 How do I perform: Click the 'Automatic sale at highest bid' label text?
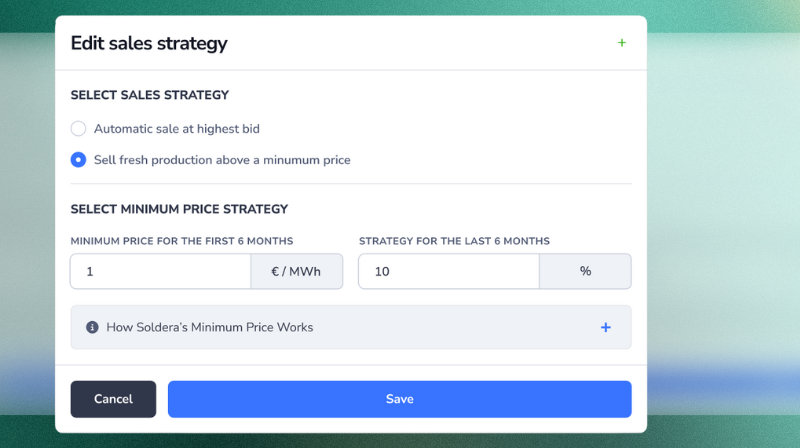coord(177,129)
